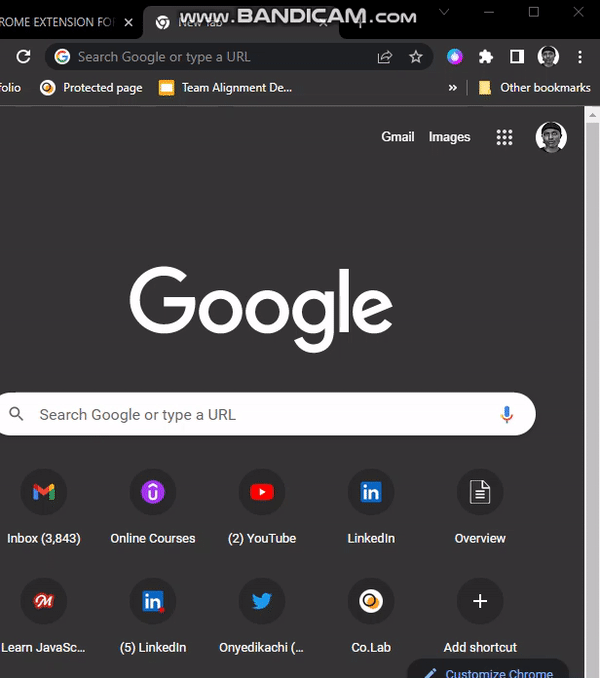Image resolution: width=600 pixels, height=678 pixels.
Task: Open the Overview shortcut
Action: click(480, 508)
